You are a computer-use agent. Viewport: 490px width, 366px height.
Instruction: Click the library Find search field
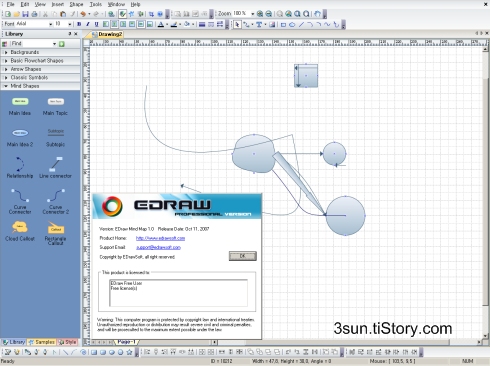pyautogui.click(x=33, y=44)
